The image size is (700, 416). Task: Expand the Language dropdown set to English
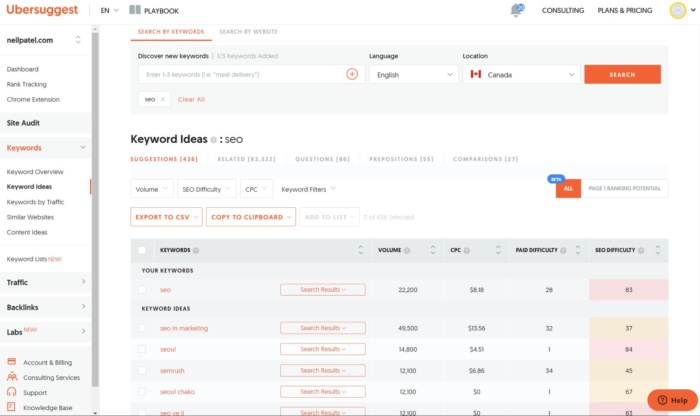coord(413,74)
